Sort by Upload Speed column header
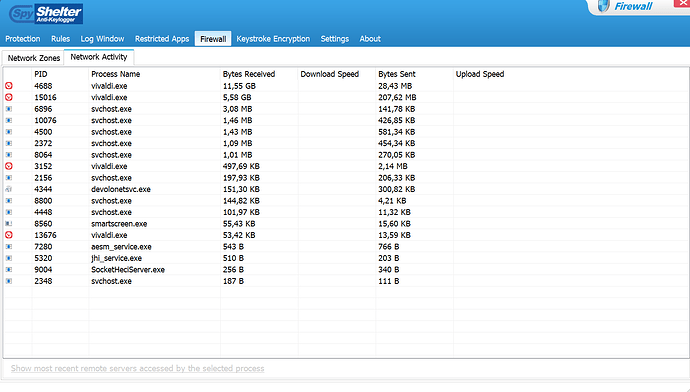Image resolution: width=690 pixels, height=392 pixels. coord(480,74)
